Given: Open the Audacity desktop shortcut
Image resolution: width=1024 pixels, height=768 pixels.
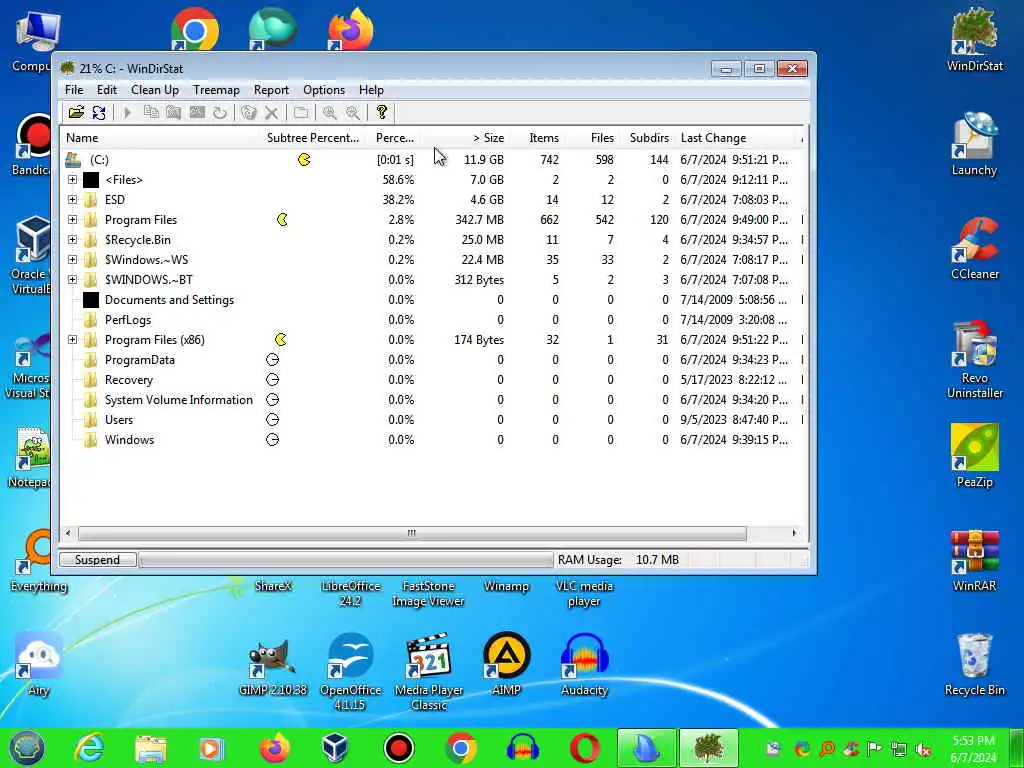Looking at the screenshot, I should 584,664.
